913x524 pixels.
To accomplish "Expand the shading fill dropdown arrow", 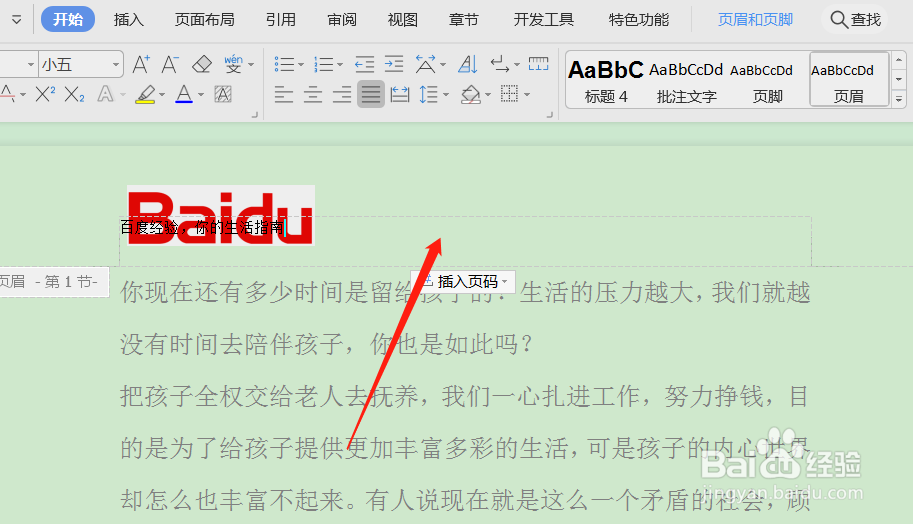I will click(488, 94).
